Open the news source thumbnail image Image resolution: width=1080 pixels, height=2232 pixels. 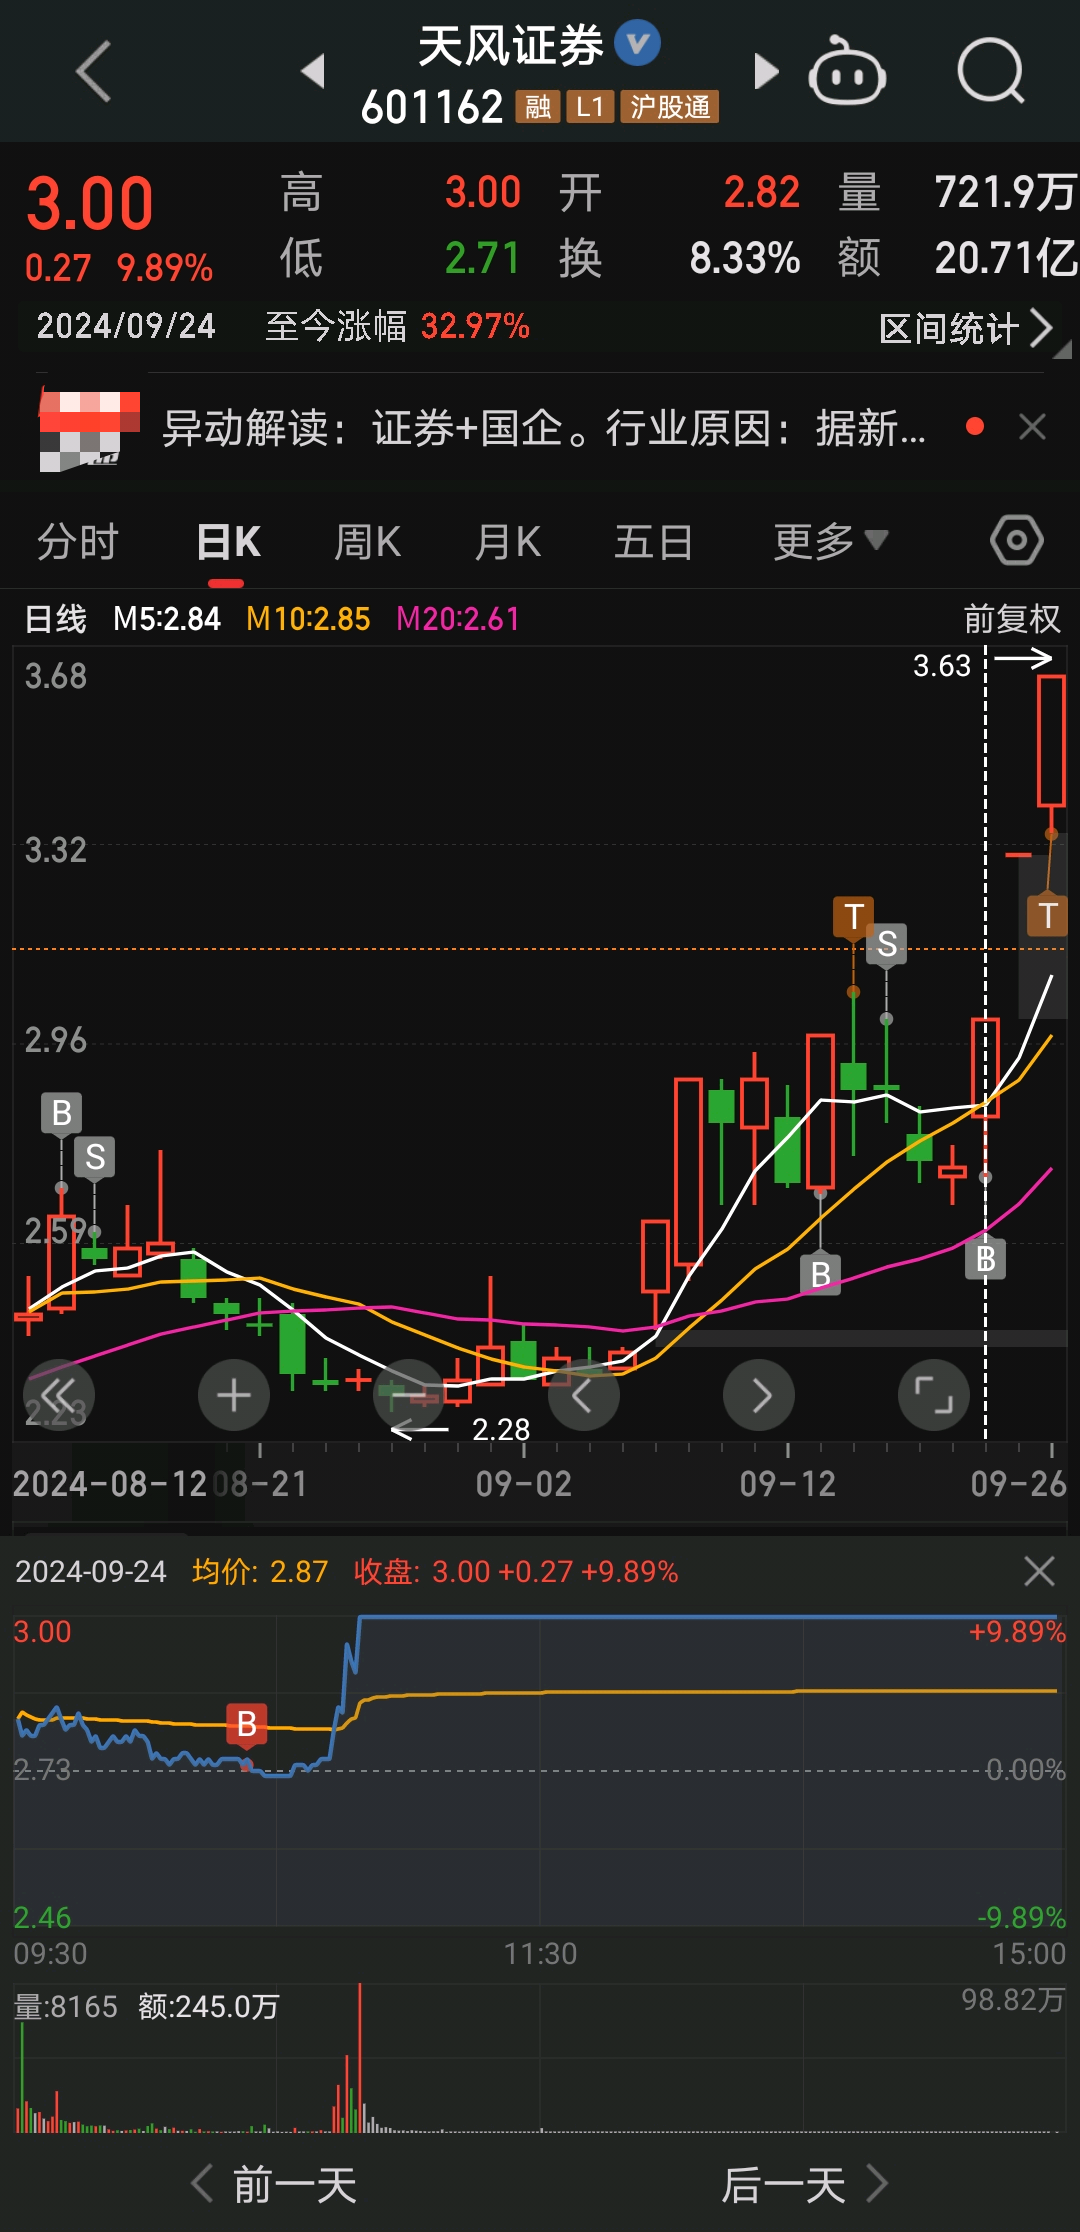pos(89,431)
